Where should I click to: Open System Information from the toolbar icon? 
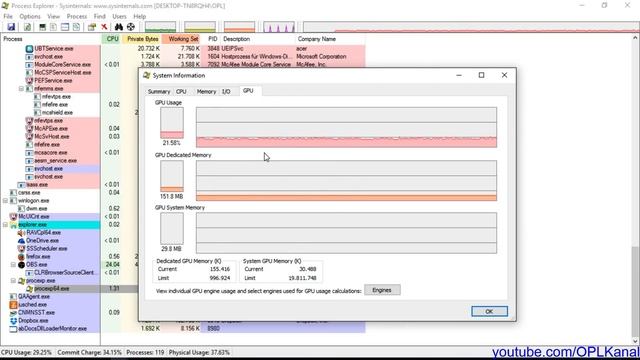(x=42, y=27)
